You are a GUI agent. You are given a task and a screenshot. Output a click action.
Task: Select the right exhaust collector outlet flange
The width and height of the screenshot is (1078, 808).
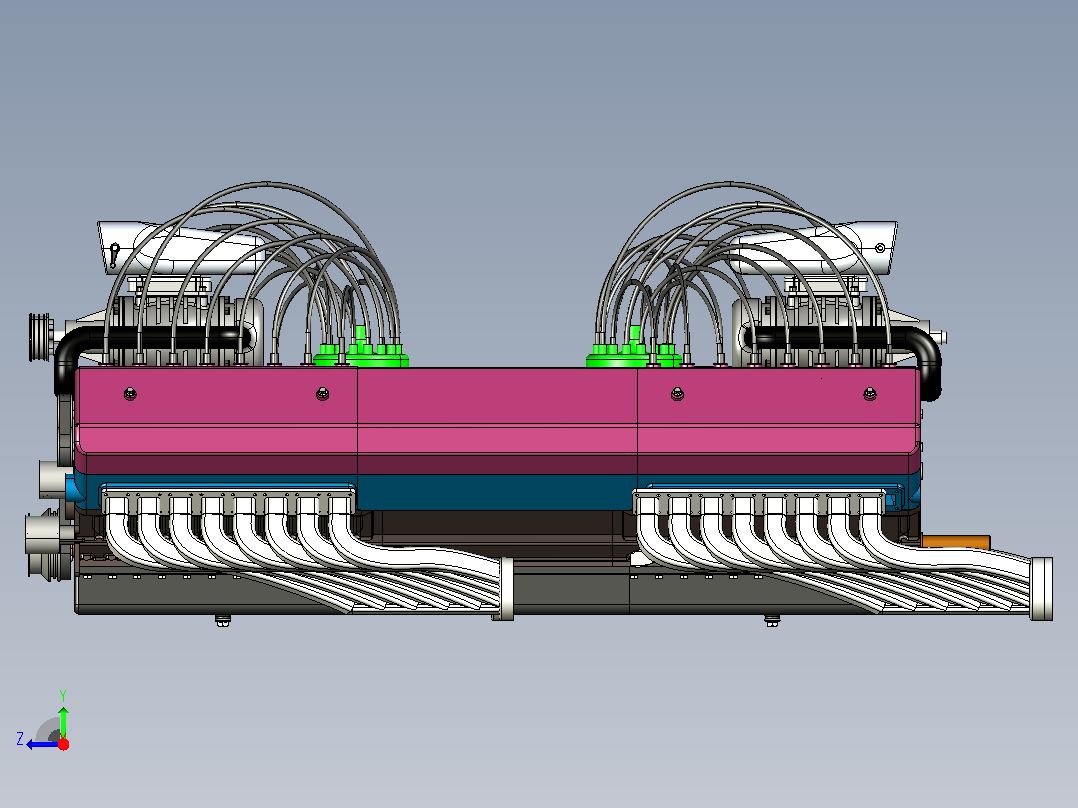point(1042,589)
